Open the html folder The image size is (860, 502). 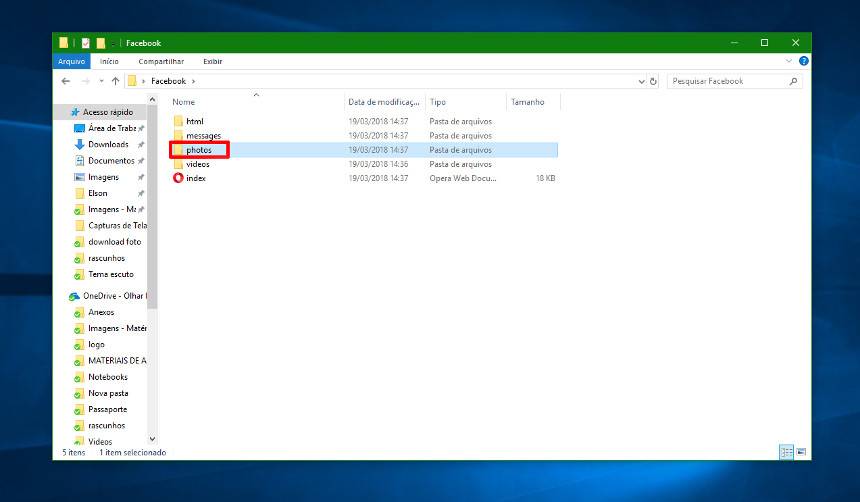[x=195, y=121]
